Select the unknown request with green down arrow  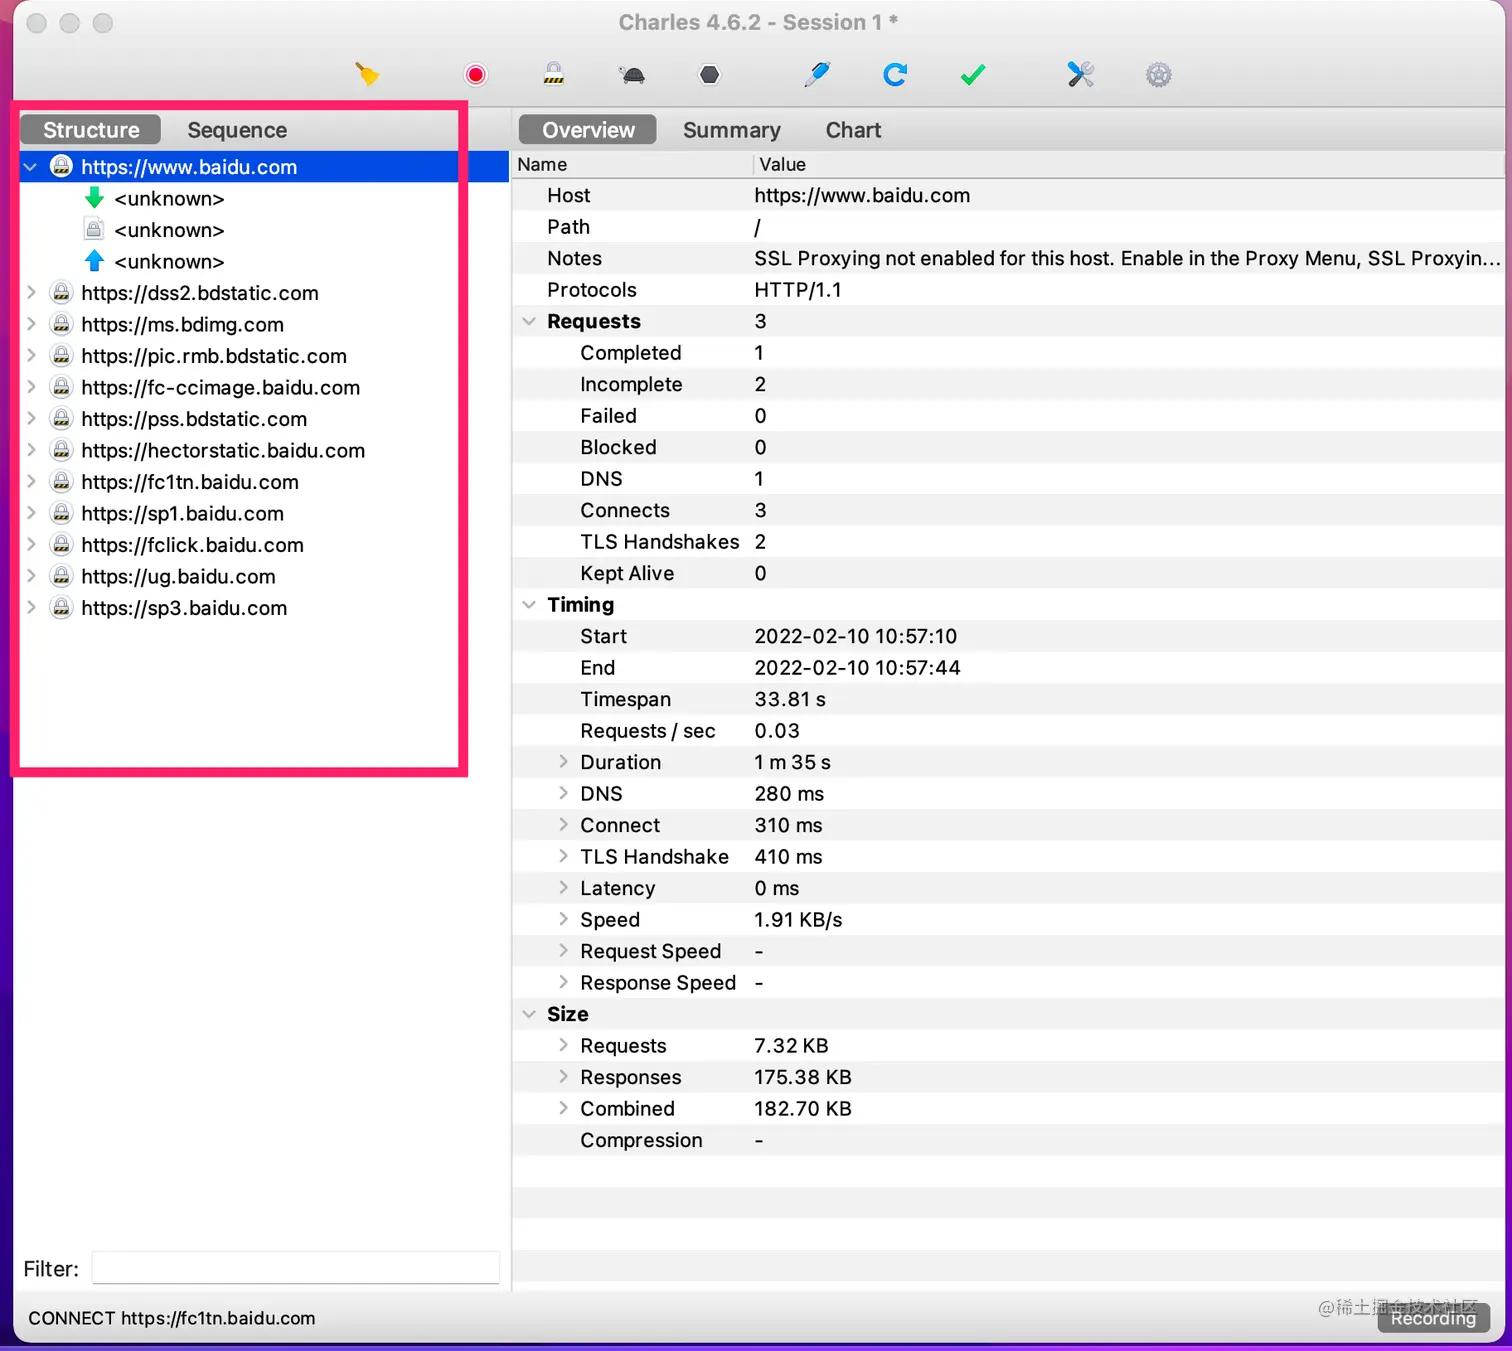click(x=169, y=198)
